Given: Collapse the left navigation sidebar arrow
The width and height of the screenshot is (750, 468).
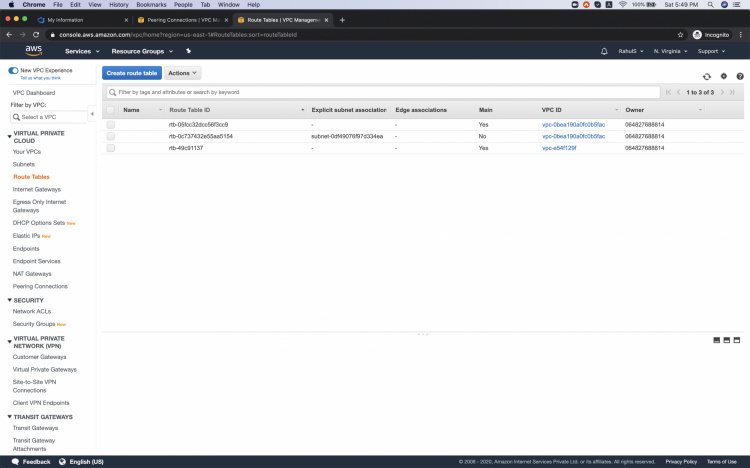Looking at the screenshot, I should tap(92, 113).
